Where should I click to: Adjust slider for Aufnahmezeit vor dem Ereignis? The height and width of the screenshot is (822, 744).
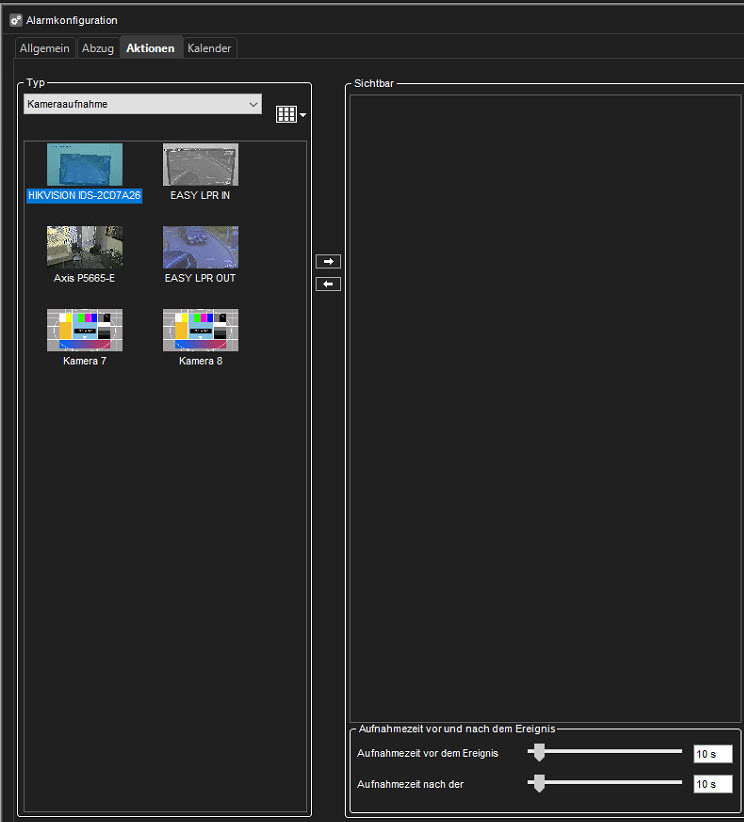coord(539,752)
